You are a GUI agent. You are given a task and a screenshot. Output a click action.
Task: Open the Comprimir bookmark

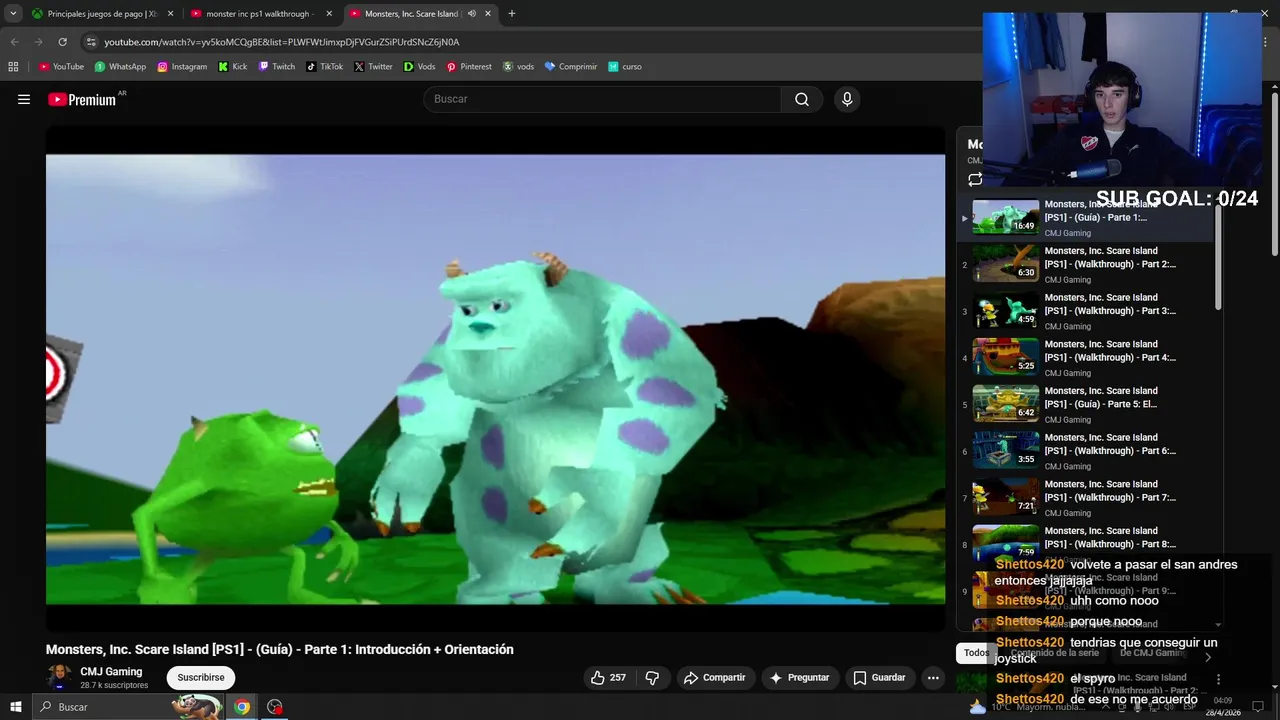pyautogui.click(x=570, y=66)
